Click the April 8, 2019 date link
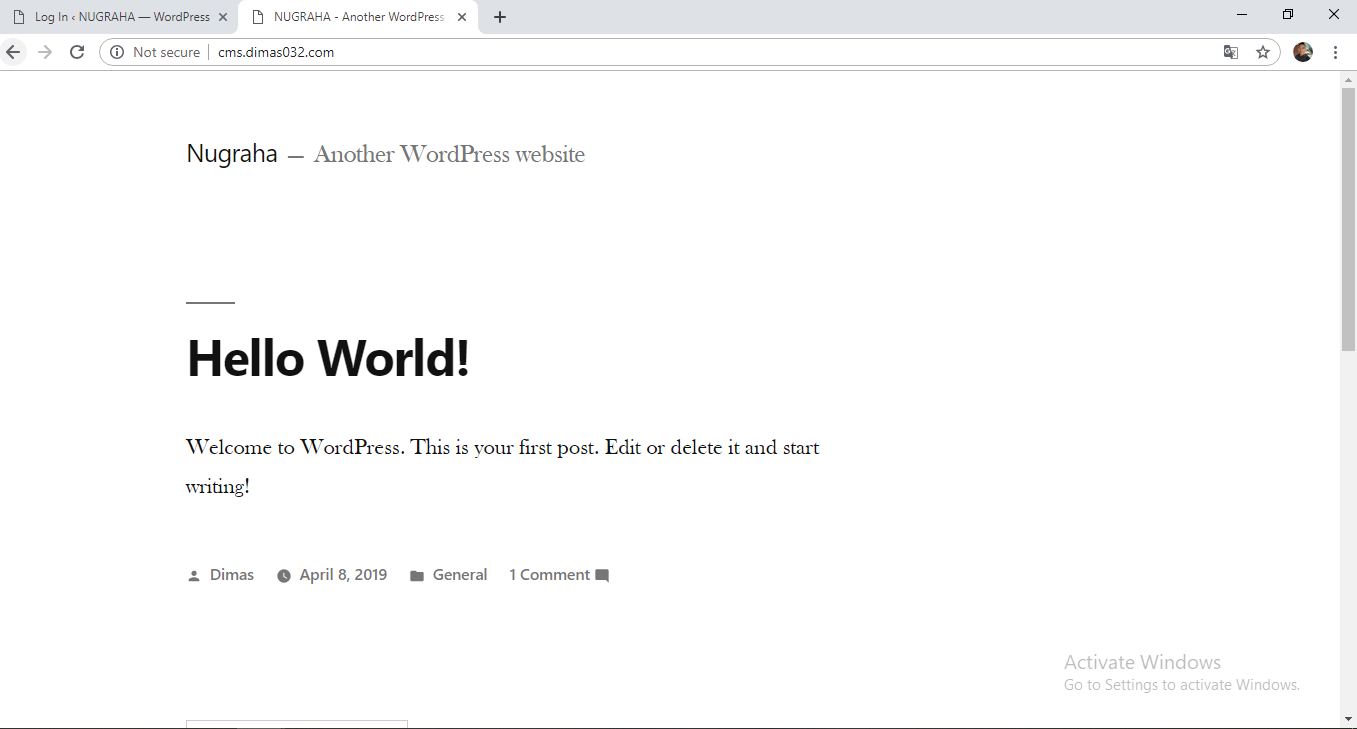This screenshot has width=1357, height=729. 343,575
